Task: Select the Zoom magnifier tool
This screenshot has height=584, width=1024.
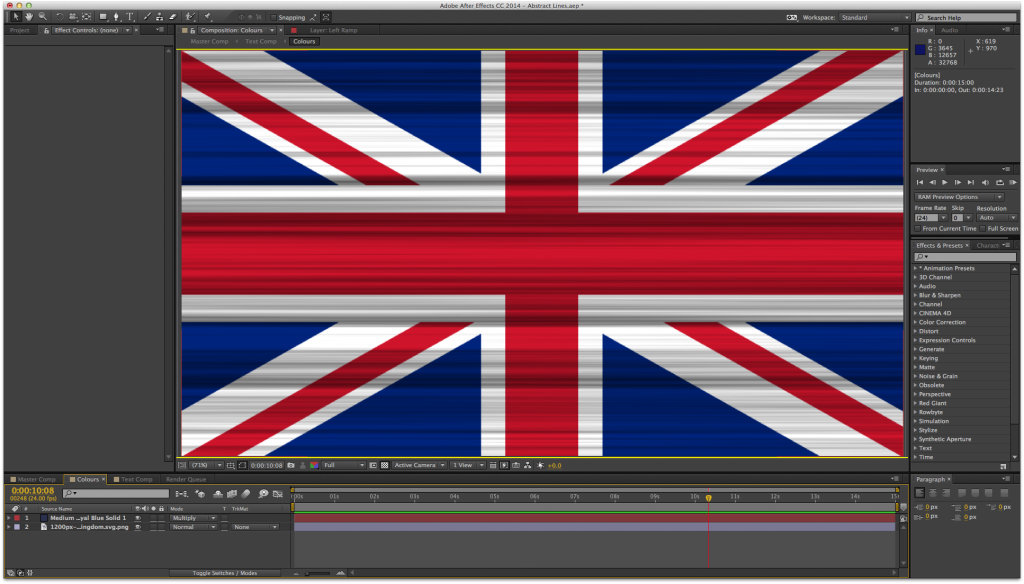Action: click(x=42, y=17)
